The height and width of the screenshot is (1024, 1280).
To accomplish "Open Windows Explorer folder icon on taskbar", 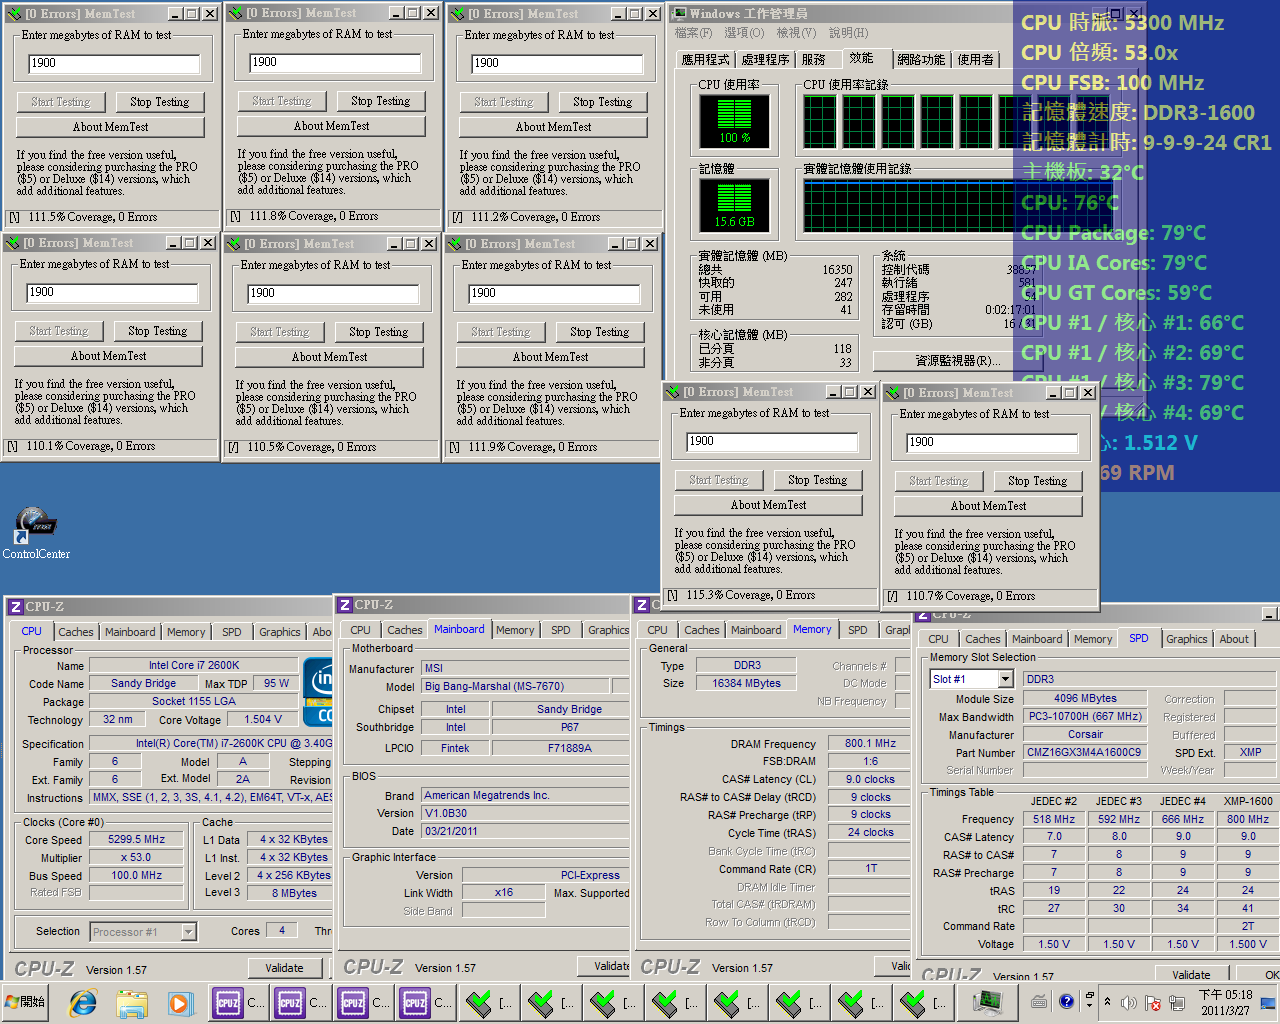I will pos(131,1002).
